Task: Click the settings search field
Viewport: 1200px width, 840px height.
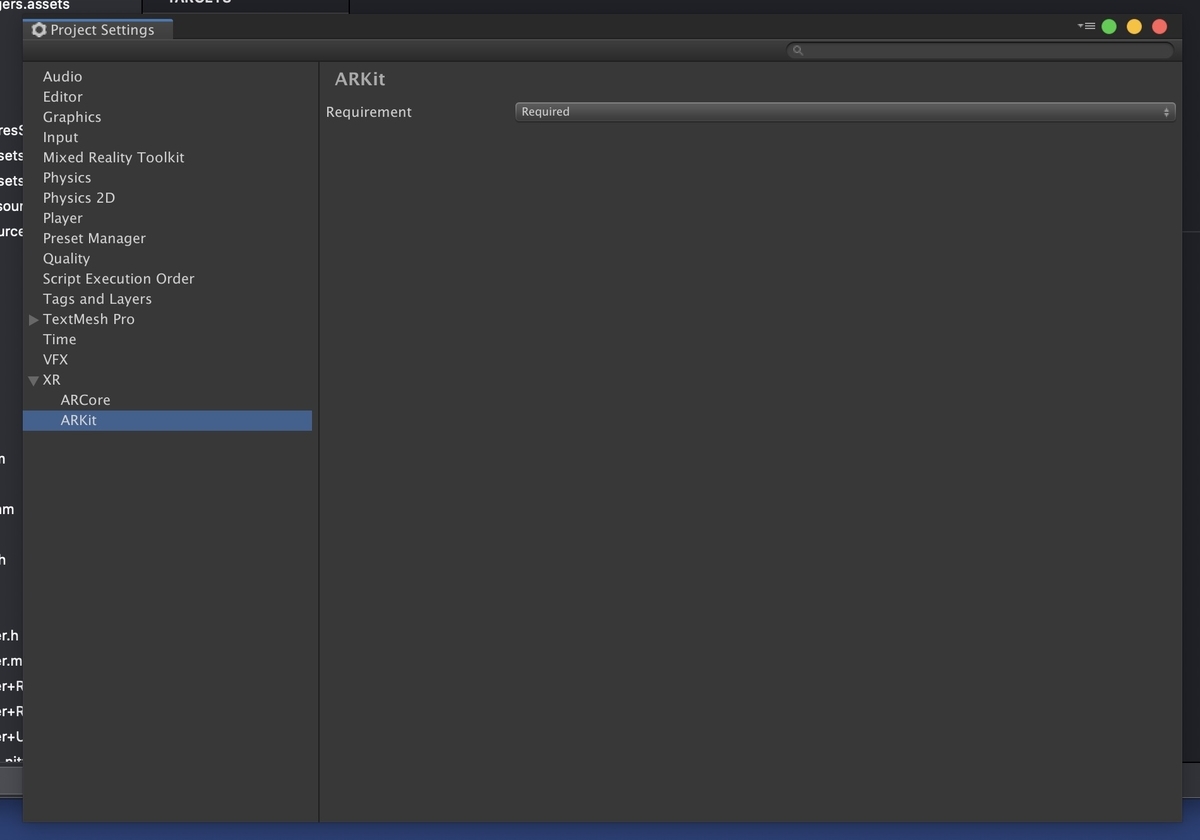Action: click(980, 50)
